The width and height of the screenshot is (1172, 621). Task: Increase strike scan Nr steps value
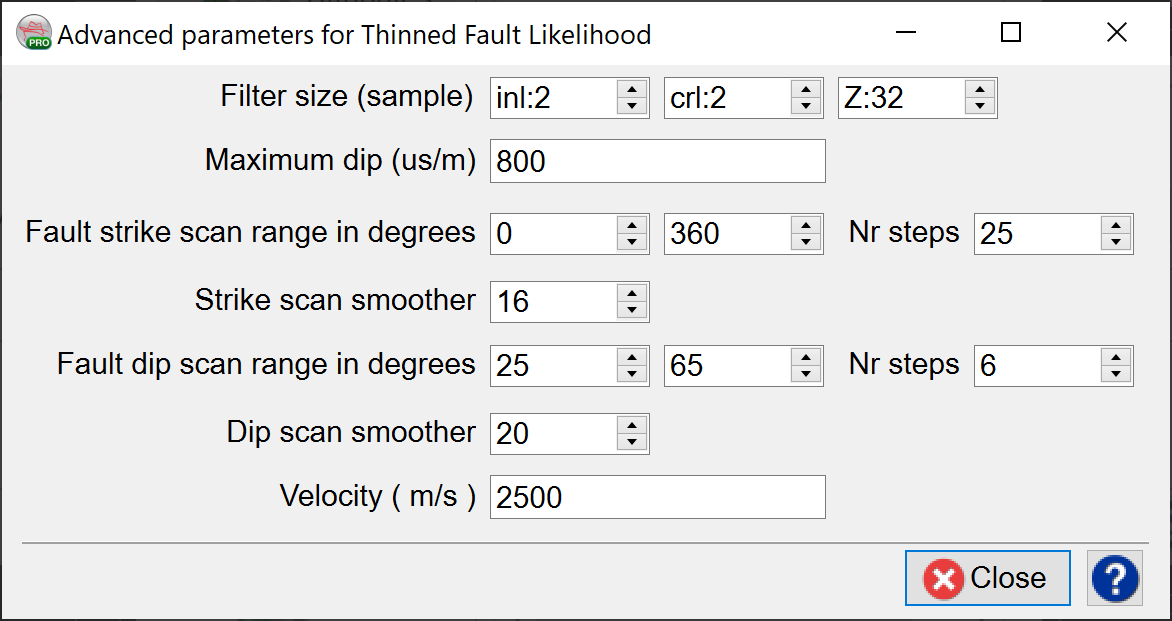point(1115,225)
